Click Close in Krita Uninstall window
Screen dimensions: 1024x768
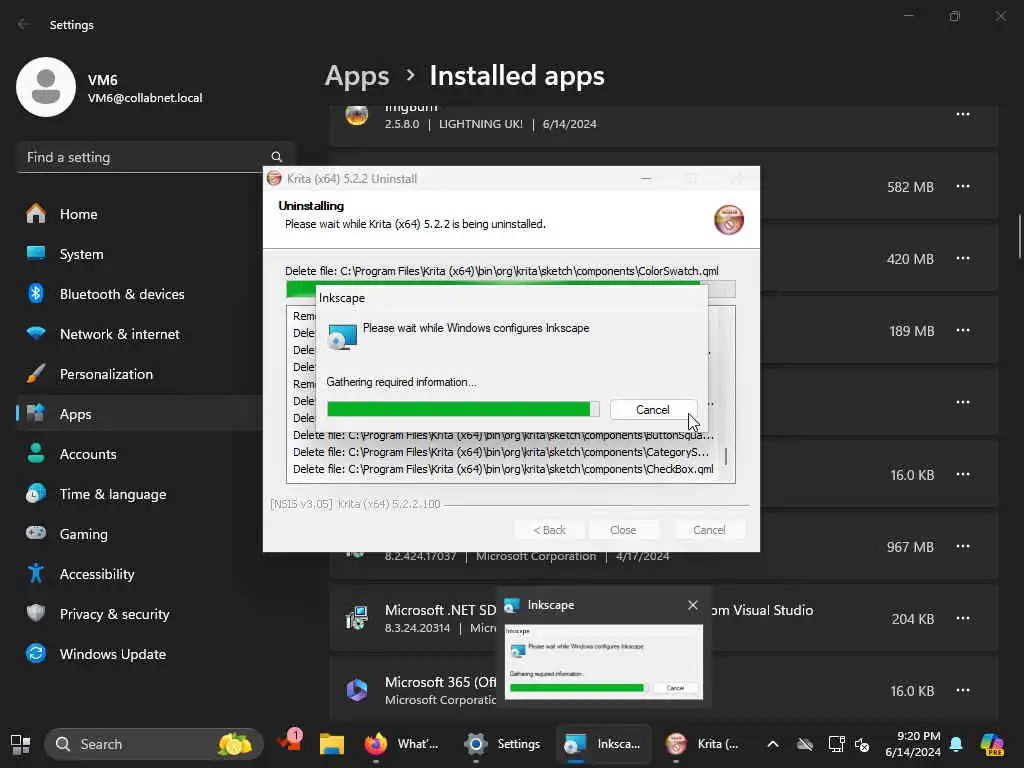coord(623,530)
